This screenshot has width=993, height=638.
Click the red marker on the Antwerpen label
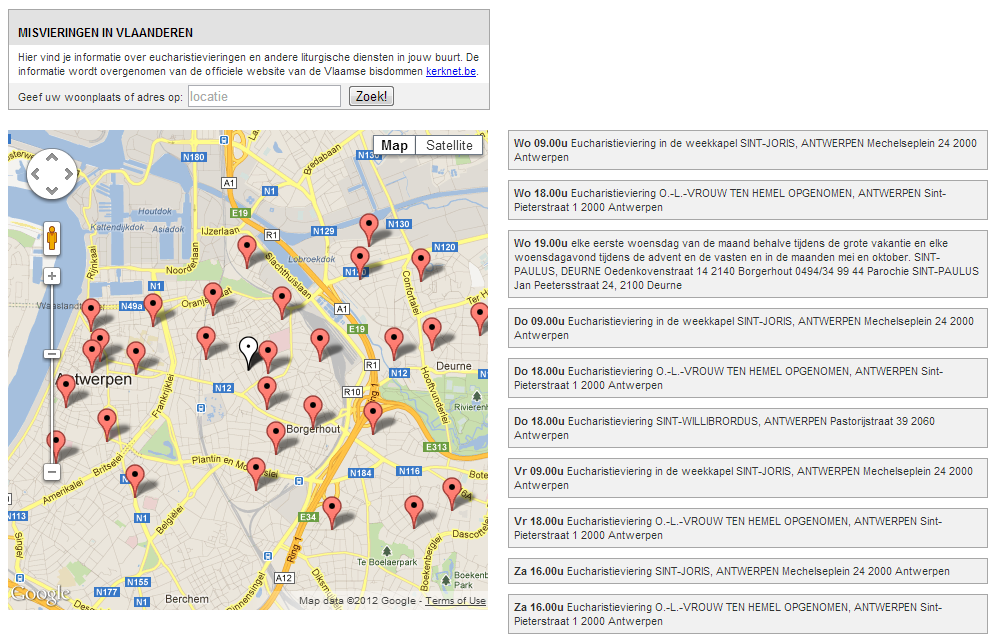pos(66,388)
